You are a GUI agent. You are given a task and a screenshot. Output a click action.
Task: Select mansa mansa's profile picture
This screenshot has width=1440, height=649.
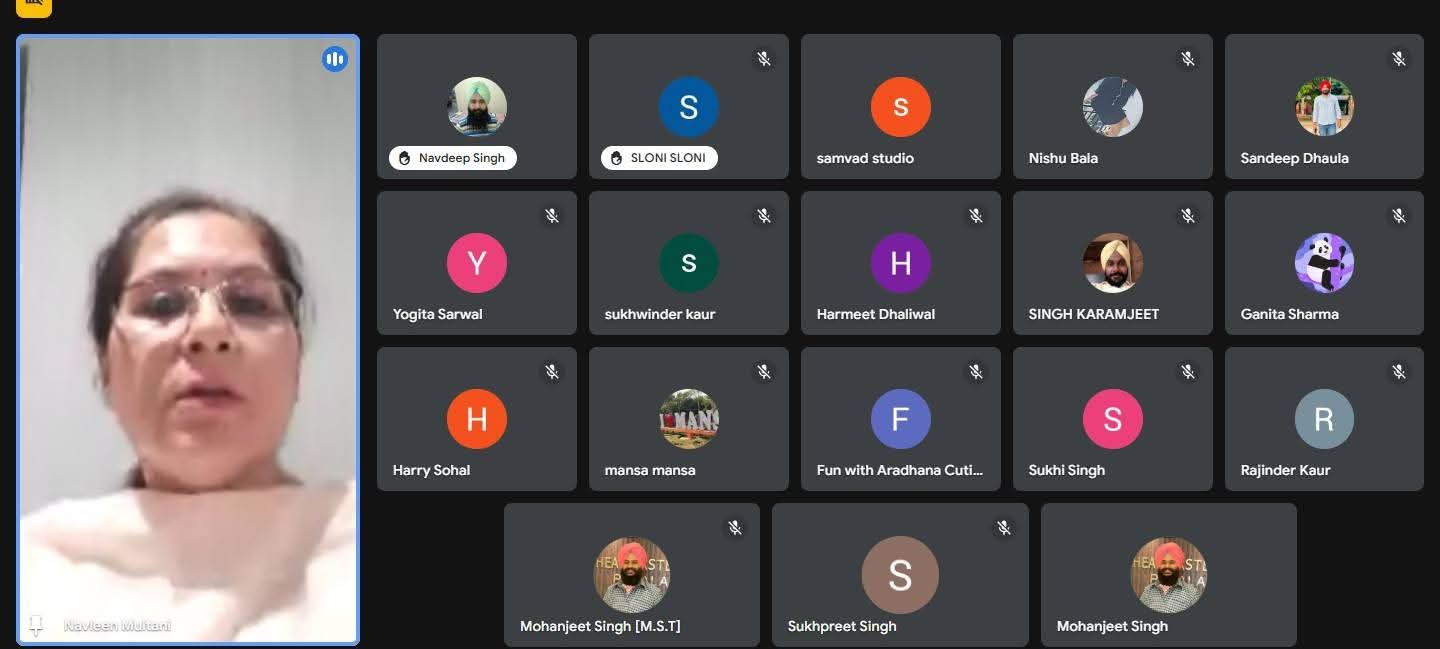689,419
